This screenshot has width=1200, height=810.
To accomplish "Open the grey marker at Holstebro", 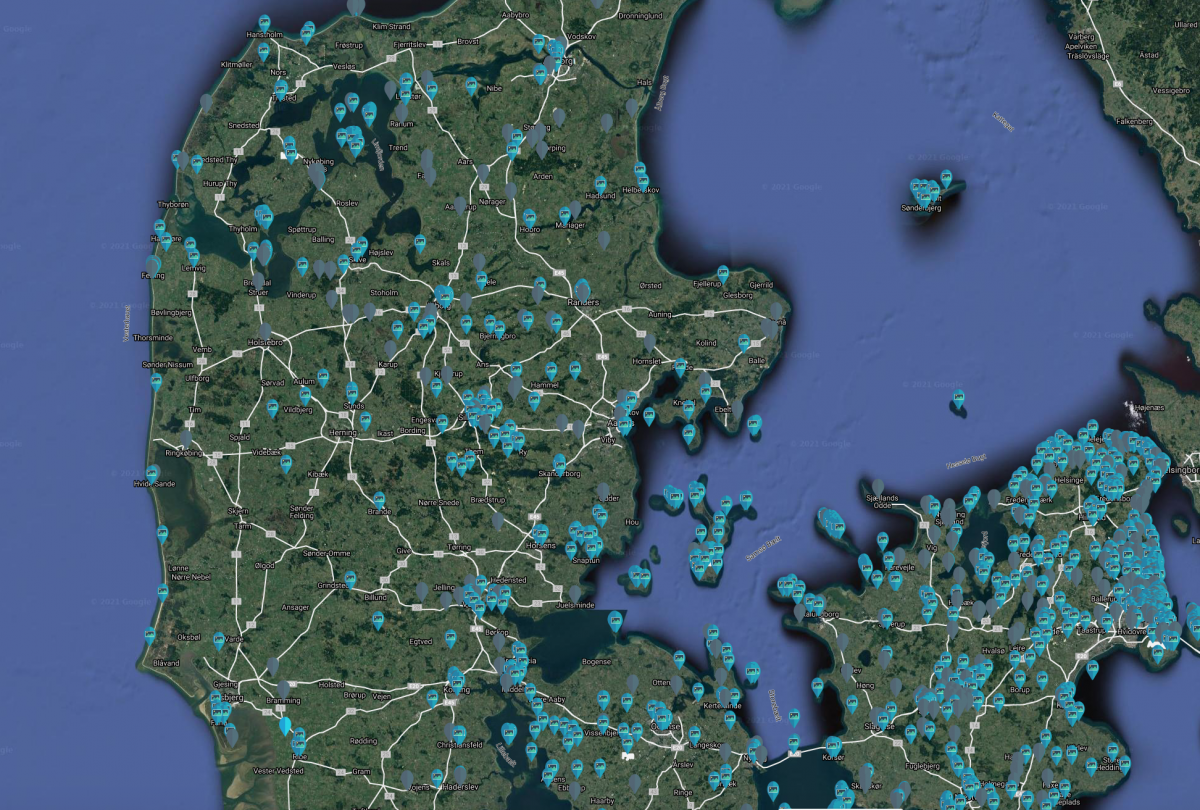I will [265, 330].
